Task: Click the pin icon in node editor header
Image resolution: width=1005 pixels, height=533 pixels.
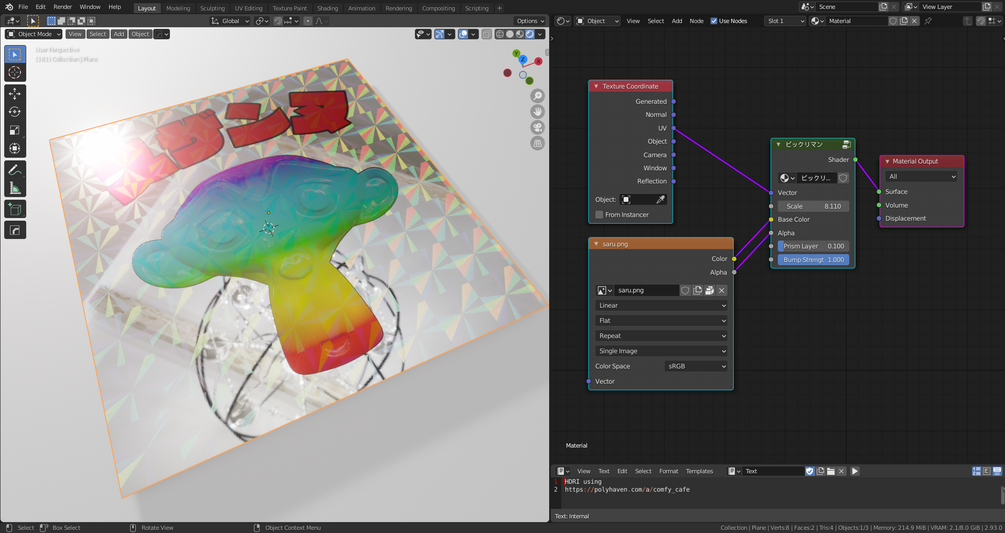Action: point(928,20)
